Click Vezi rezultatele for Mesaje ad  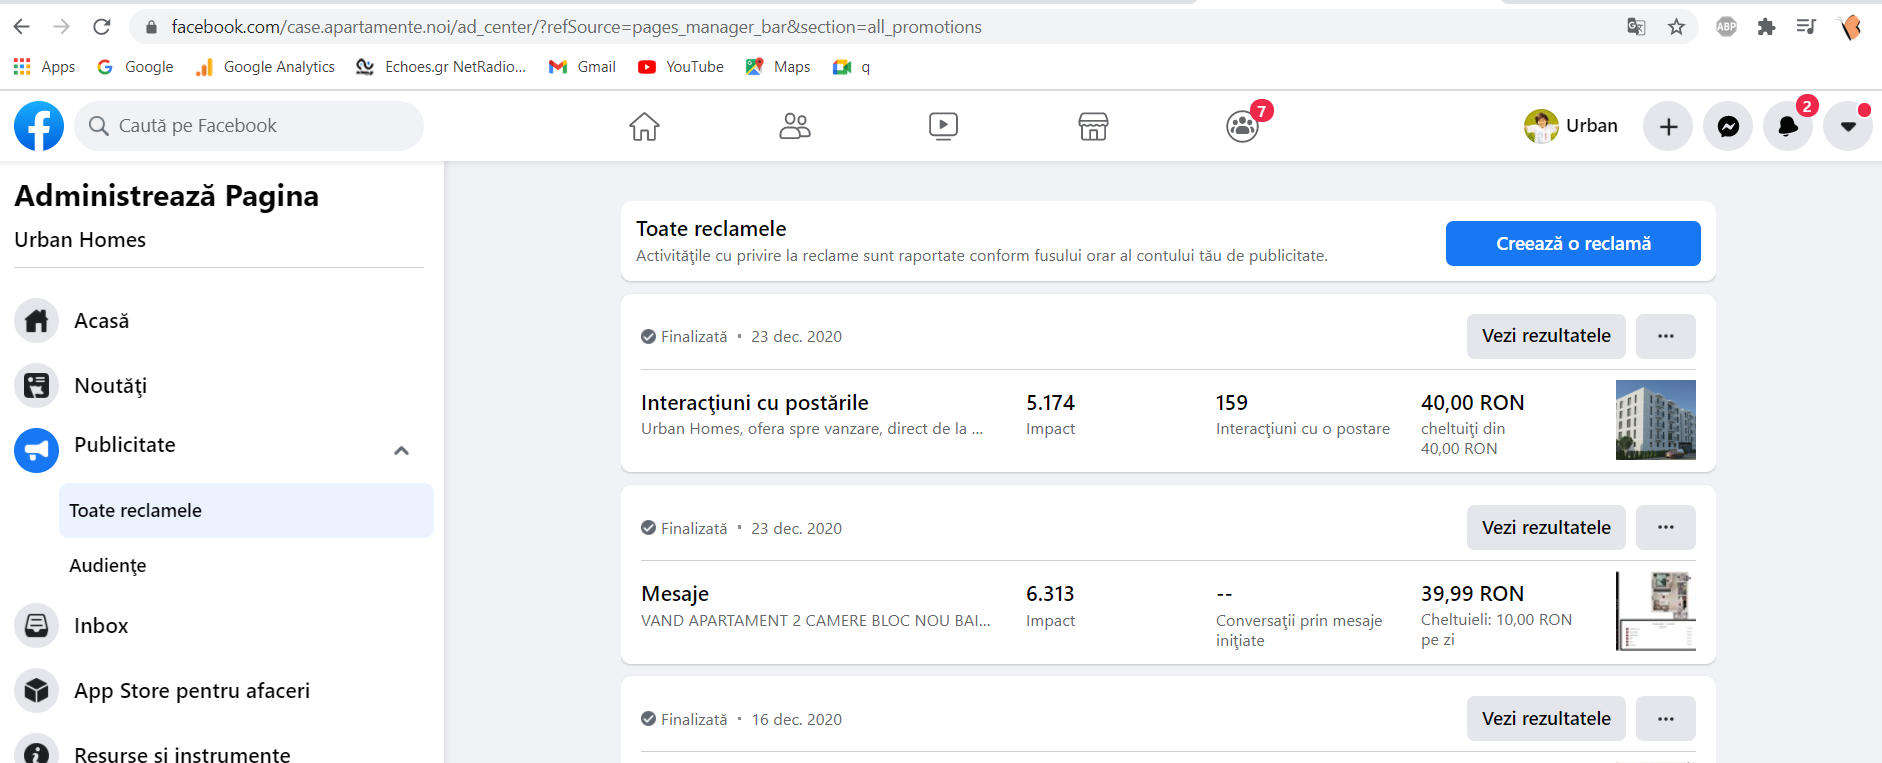1545,527
